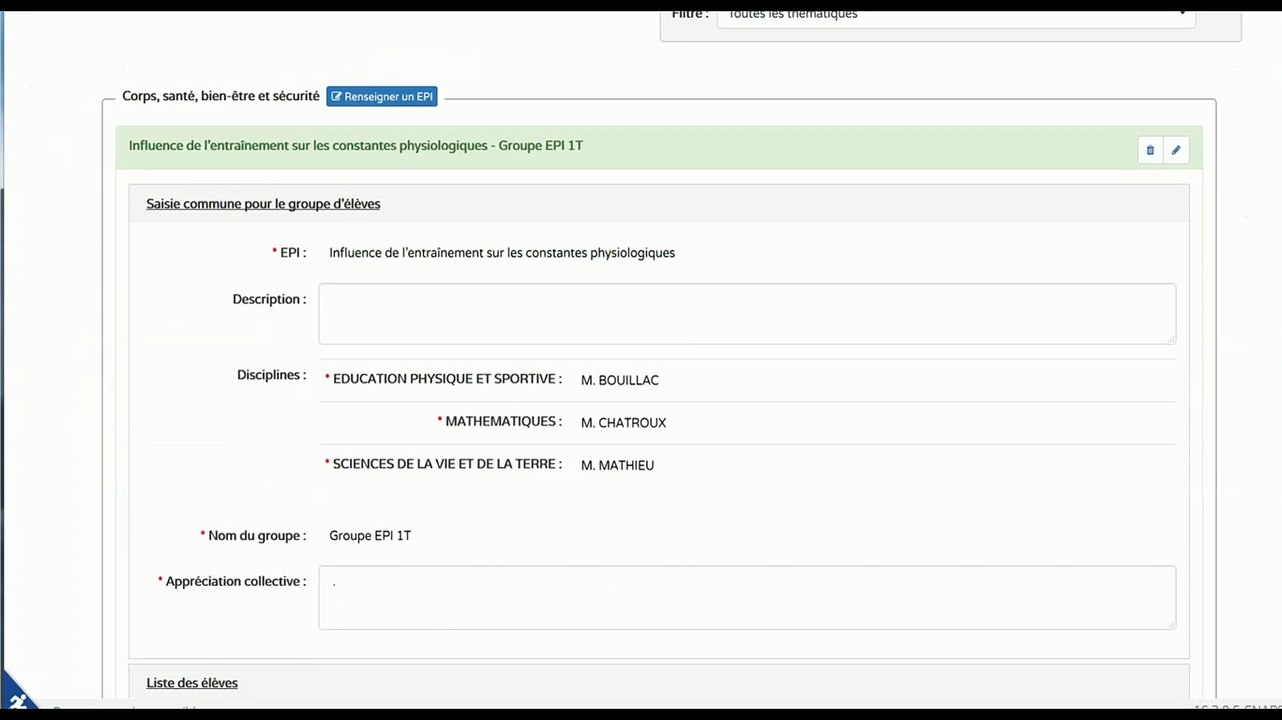
Task: Expand the 'Liste des élèves' section
Action: (x=192, y=683)
